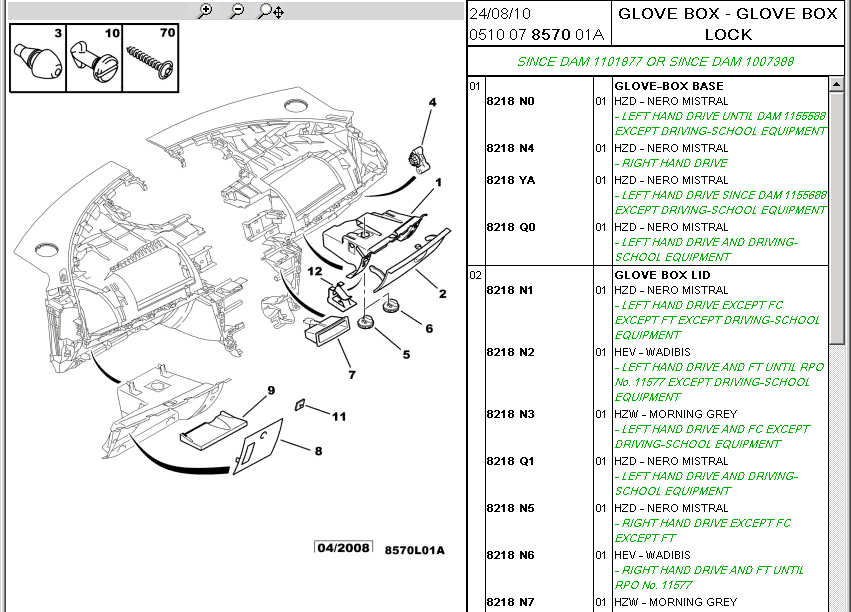The image size is (851, 612).
Task: Click callout number 9 in the diagram
Action: coord(271,390)
